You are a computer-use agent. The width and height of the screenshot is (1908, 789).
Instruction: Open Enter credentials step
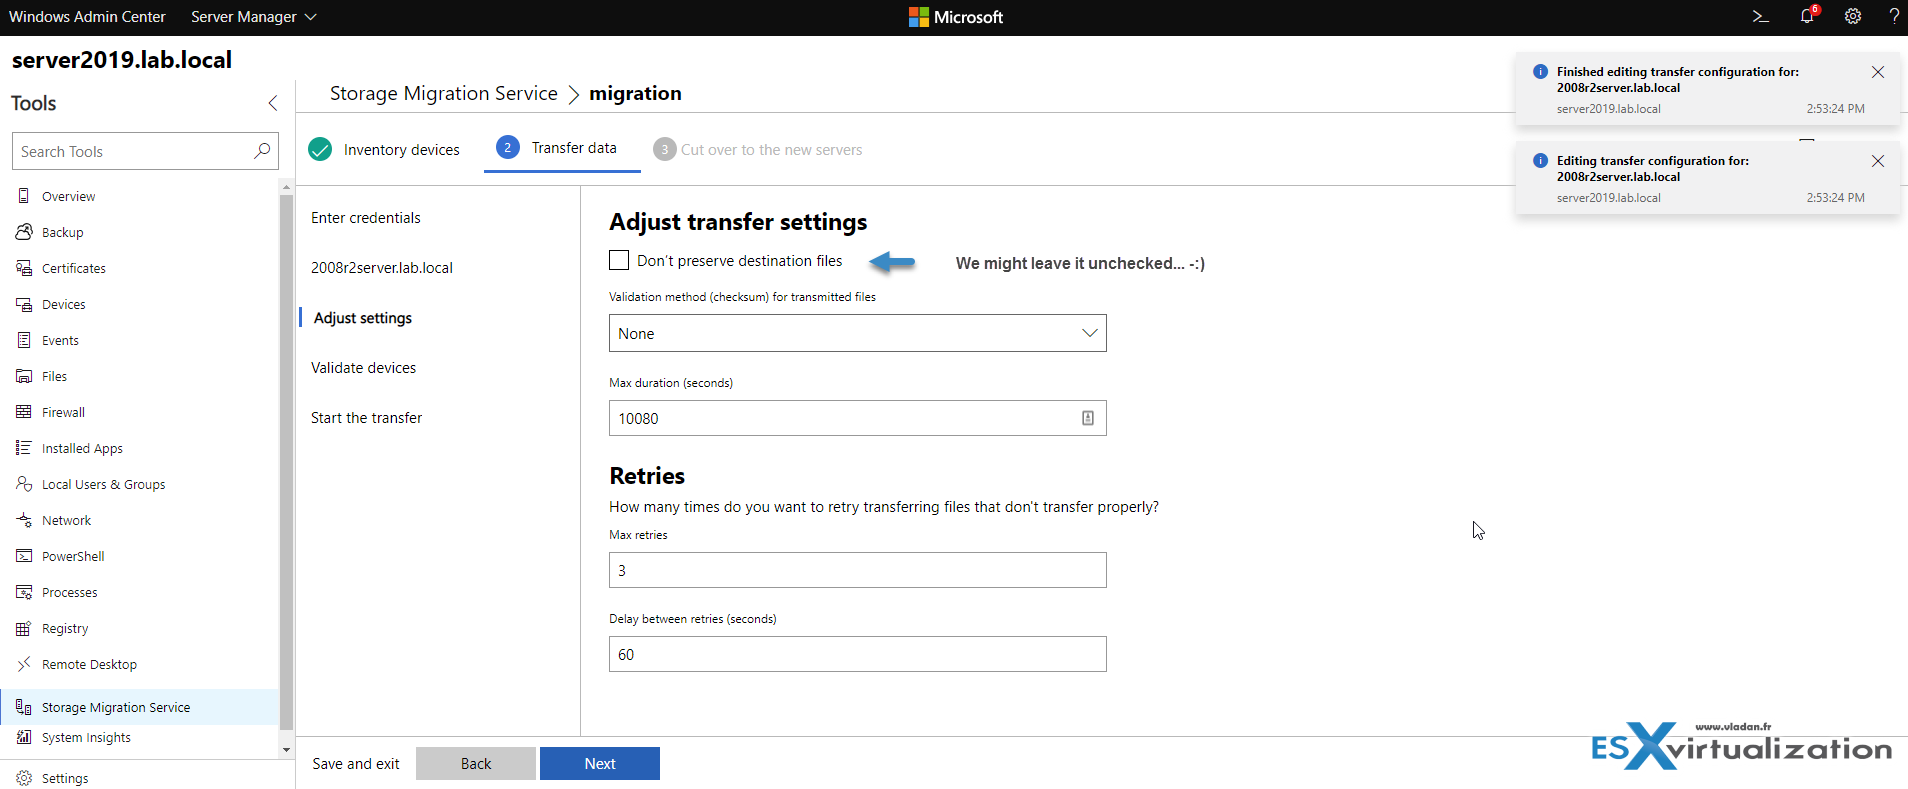[x=366, y=218]
